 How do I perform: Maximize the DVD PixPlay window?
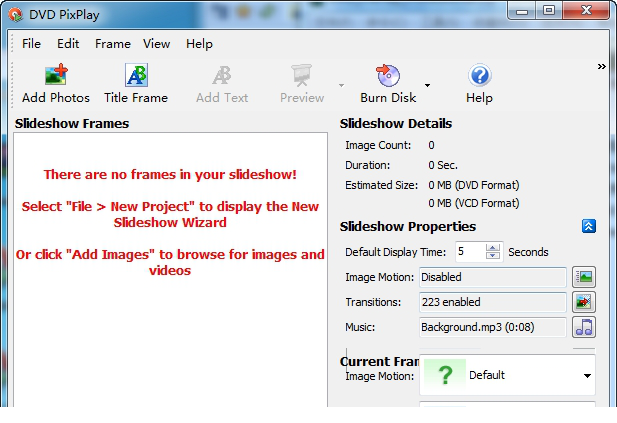pos(549,11)
